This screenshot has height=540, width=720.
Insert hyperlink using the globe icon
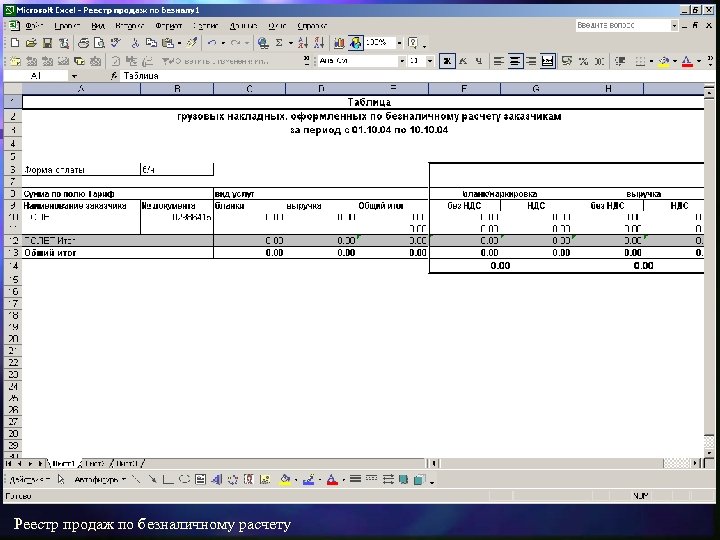(263, 43)
